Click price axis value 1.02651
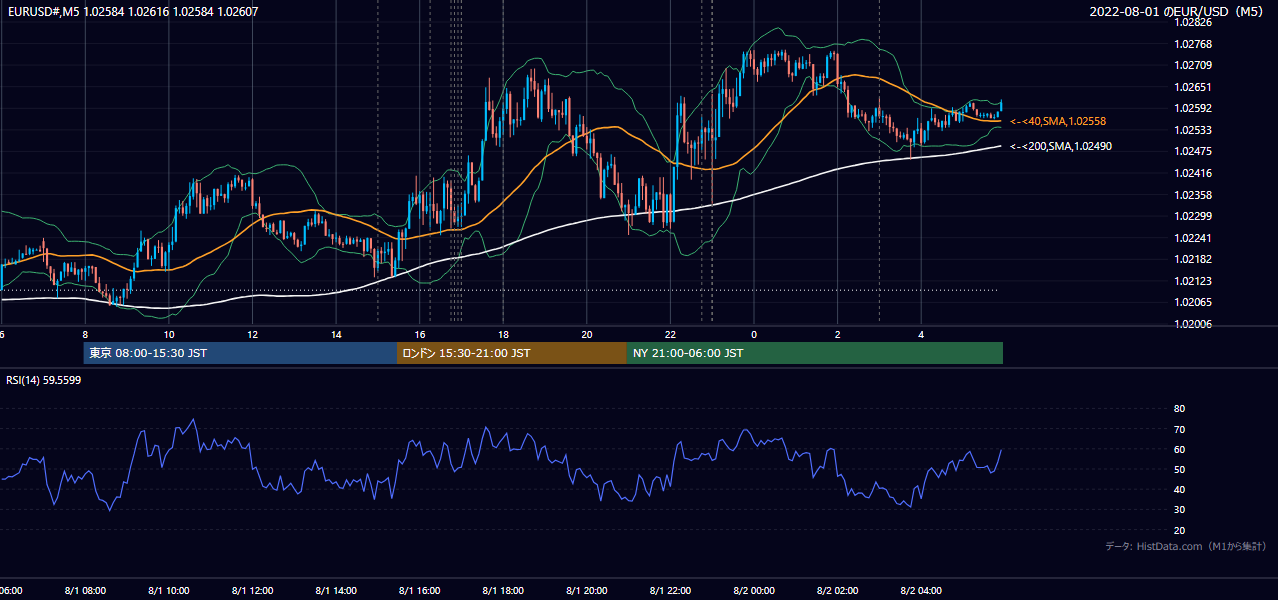 1193,87
